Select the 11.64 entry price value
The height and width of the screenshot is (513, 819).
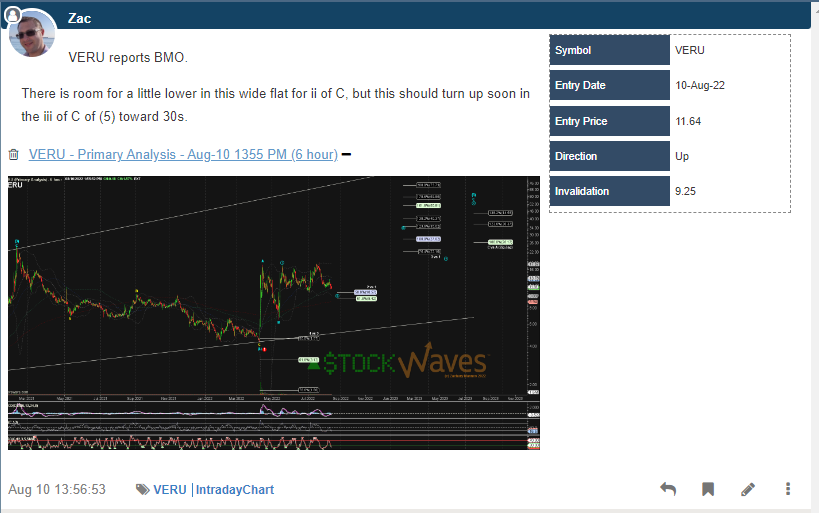pyautogui.click(x=688, y=121)
